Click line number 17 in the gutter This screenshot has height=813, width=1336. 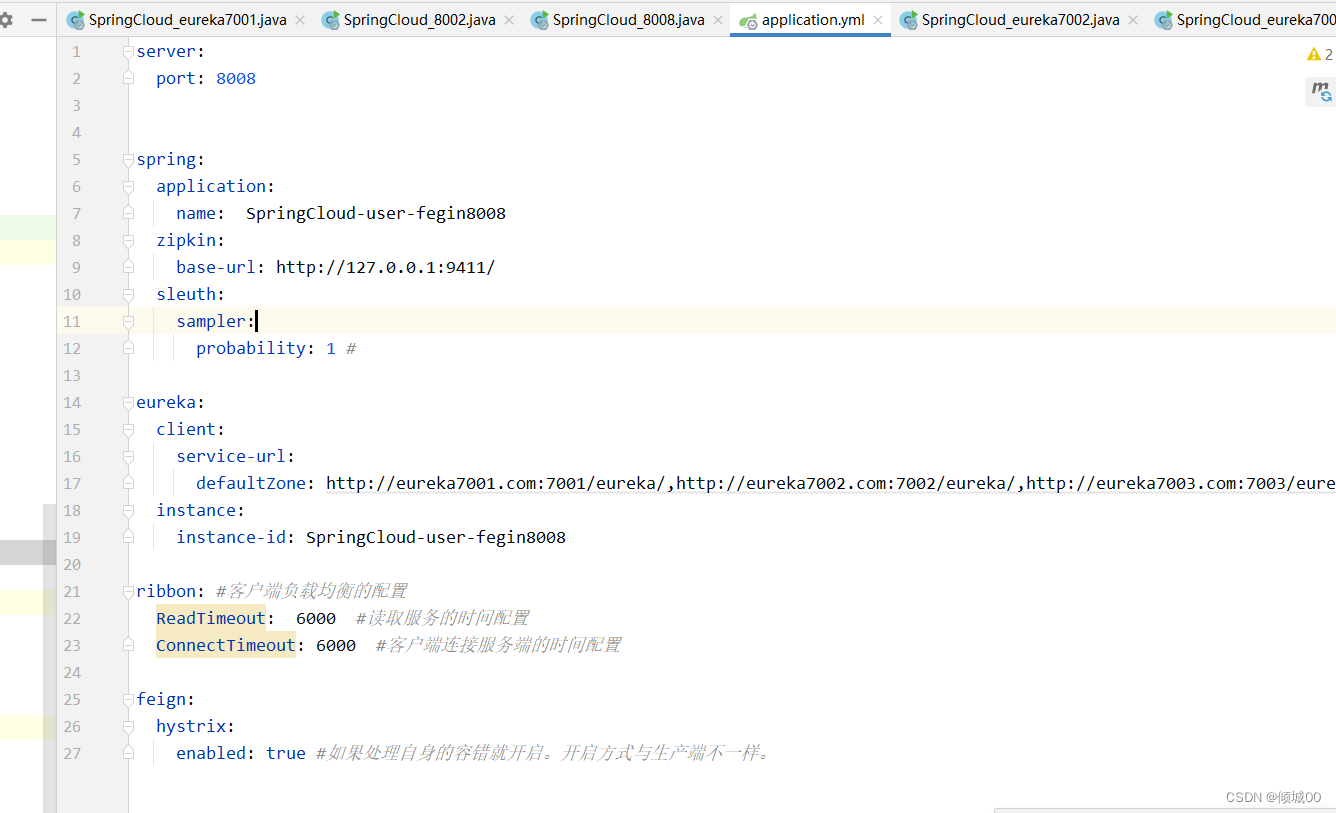pyautogui.click(x=72, y=483)
